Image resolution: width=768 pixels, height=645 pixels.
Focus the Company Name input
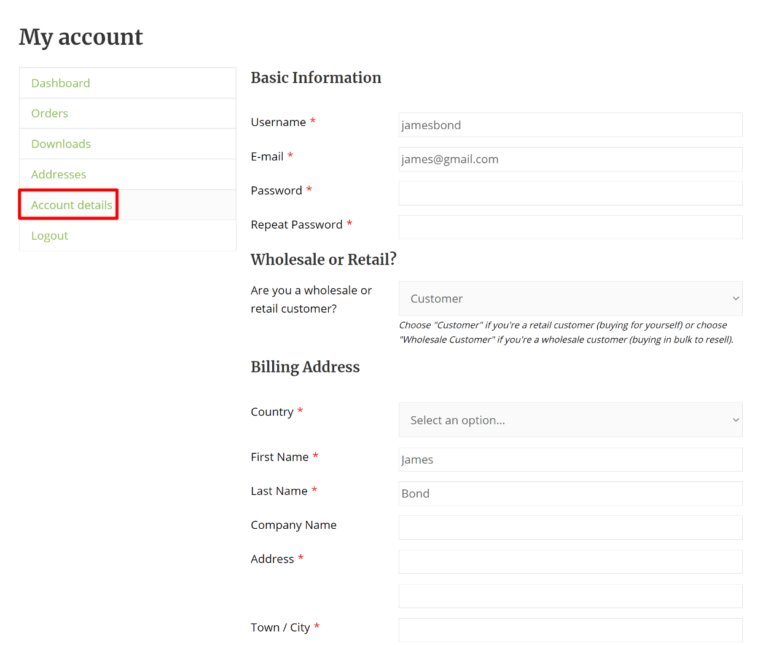click(570, 527)
